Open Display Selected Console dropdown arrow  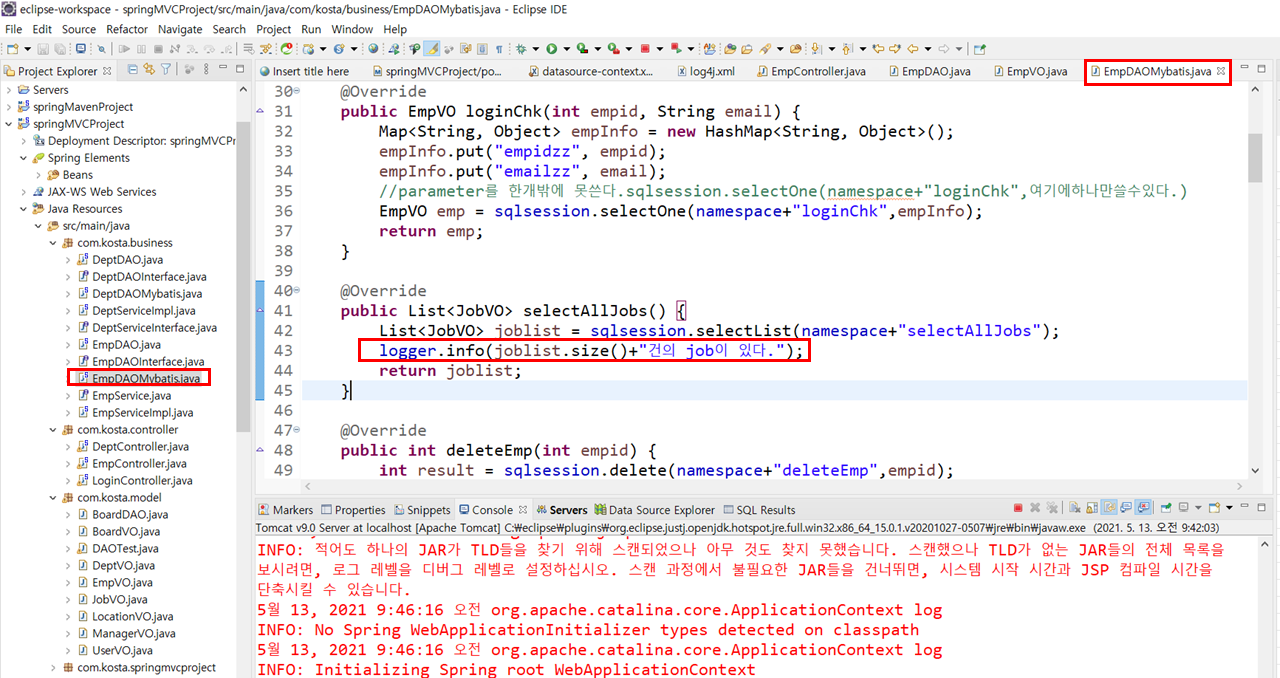coord(1198,508)
